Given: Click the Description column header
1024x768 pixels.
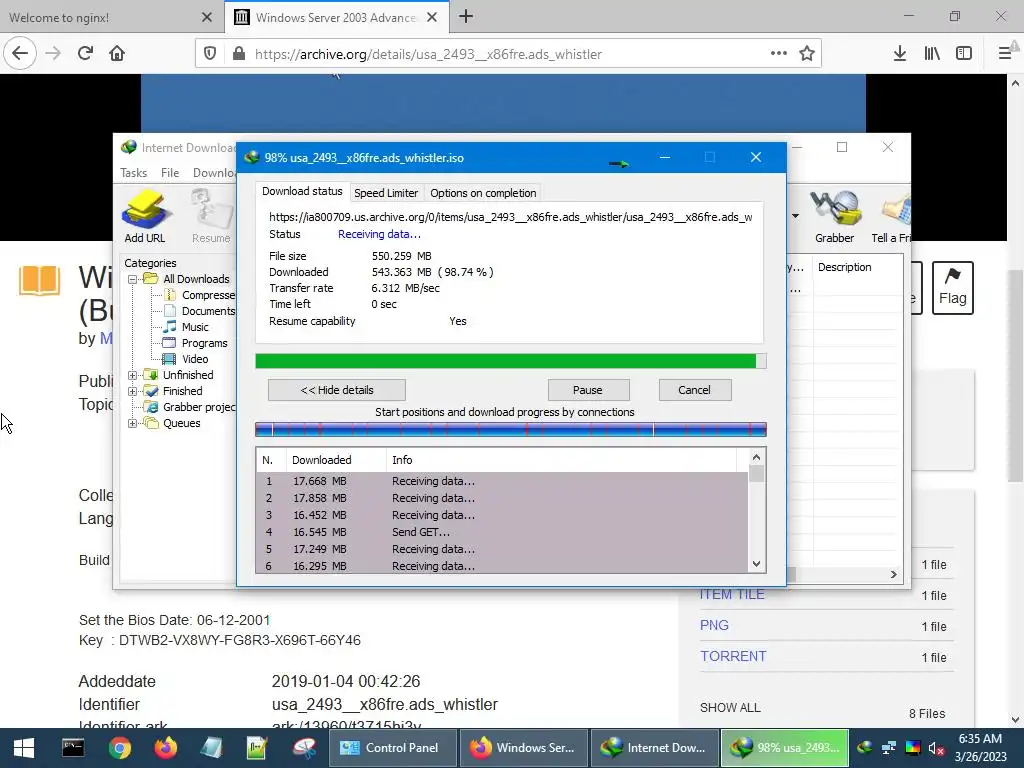Looking at the screenshot, I should (x=857, y=267).
